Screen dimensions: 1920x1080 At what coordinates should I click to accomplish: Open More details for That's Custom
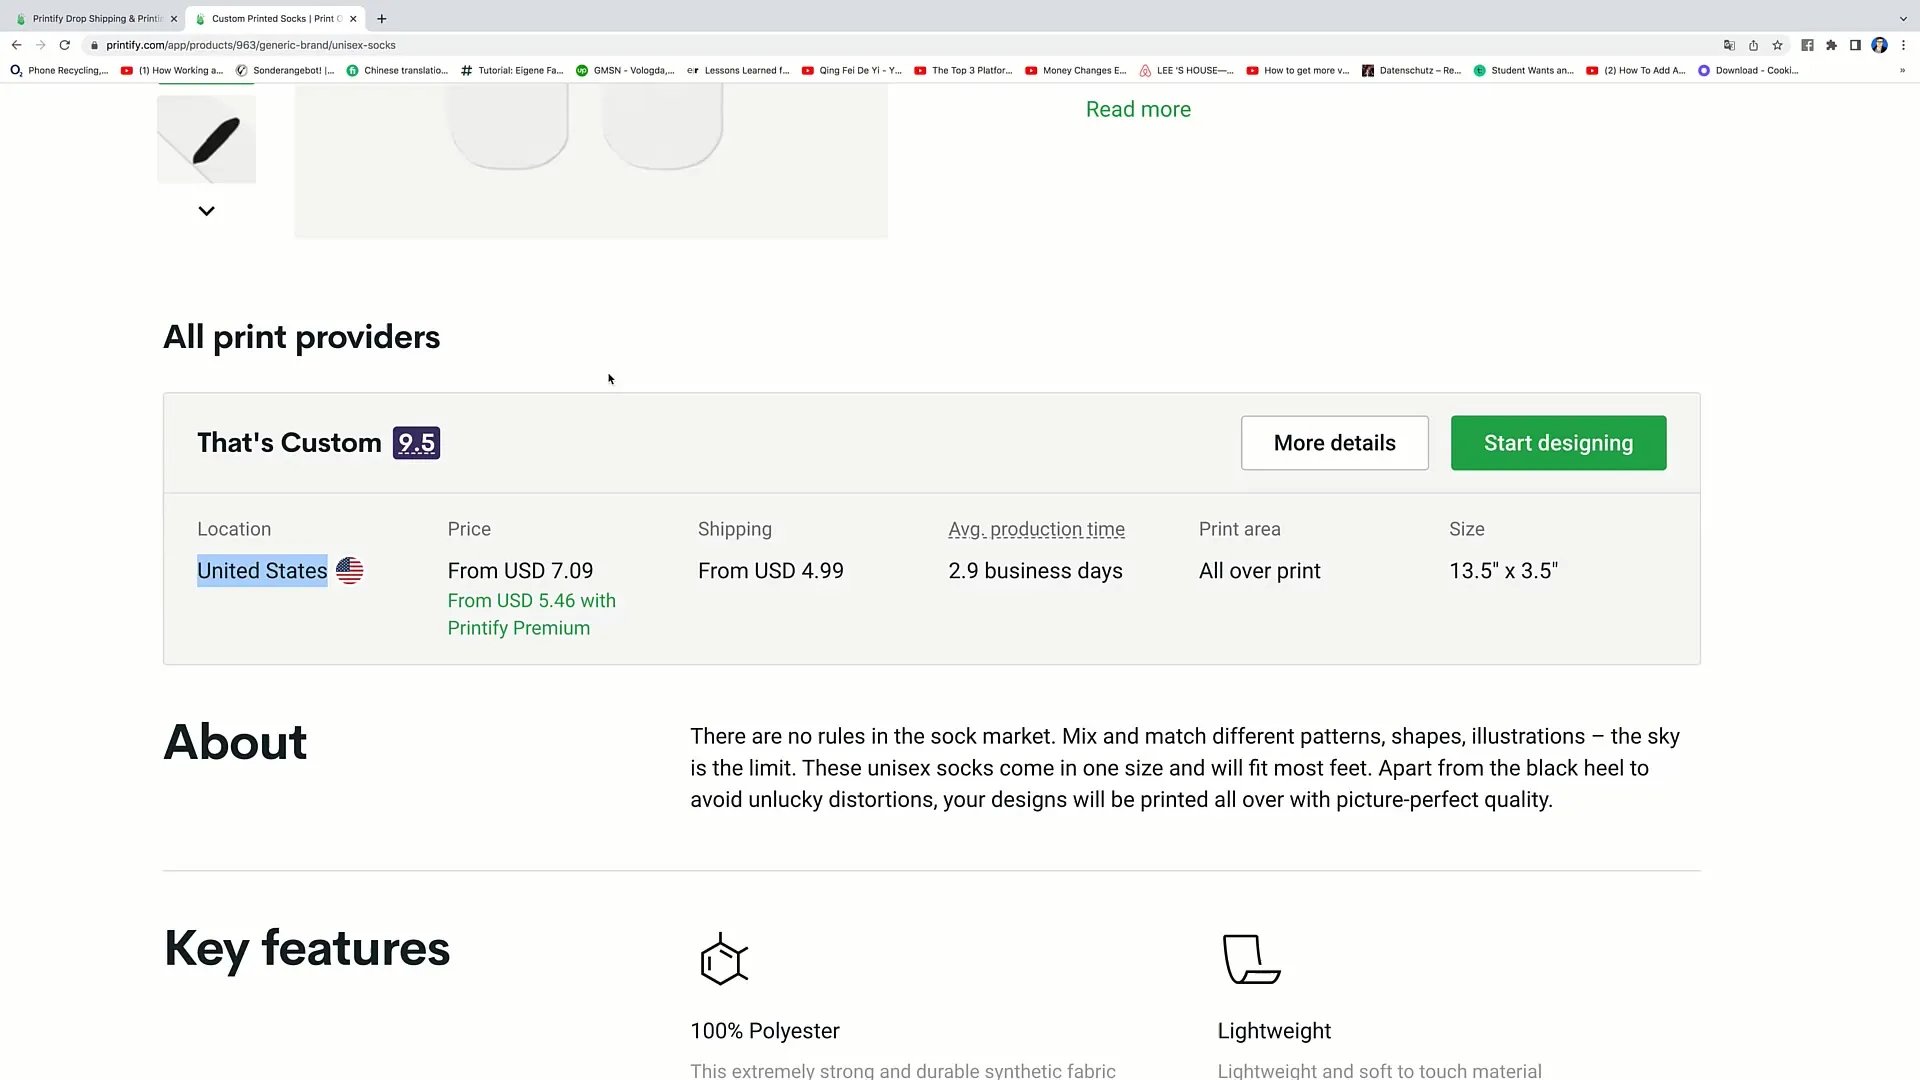(x=1335, y=443)
